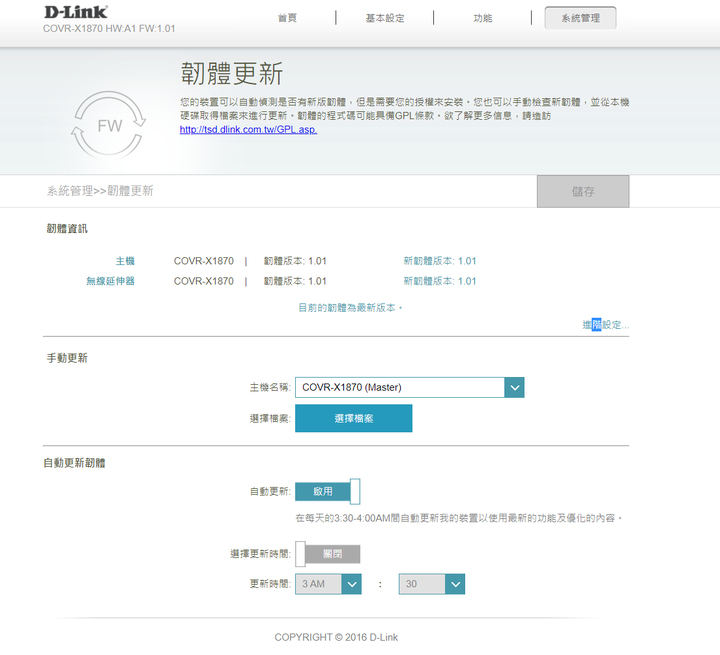Click 韌體版本: 1.01 in the 無線延伸器 row
The width and height of the screenshot is (720, 655).
295,281
